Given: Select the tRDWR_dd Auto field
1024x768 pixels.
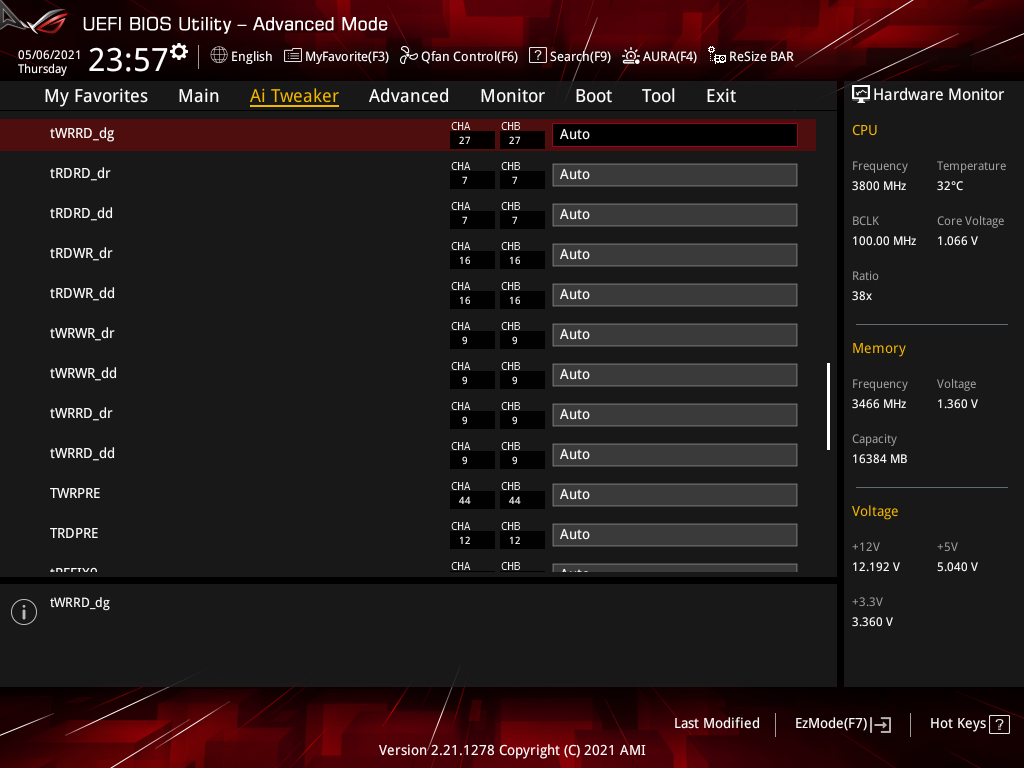Looking at the screenshot, I should tap(675, 295).
